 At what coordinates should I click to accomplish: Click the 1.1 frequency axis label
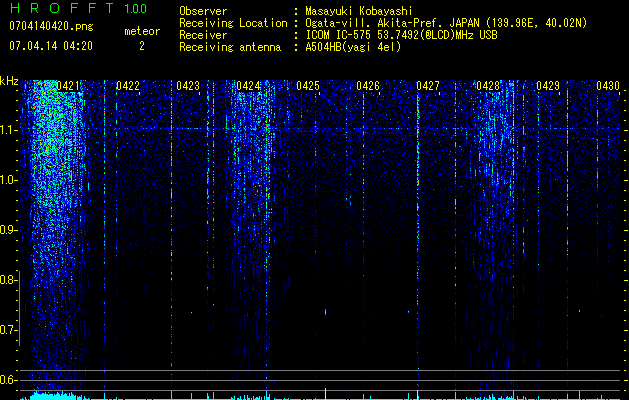coord(9,130)
